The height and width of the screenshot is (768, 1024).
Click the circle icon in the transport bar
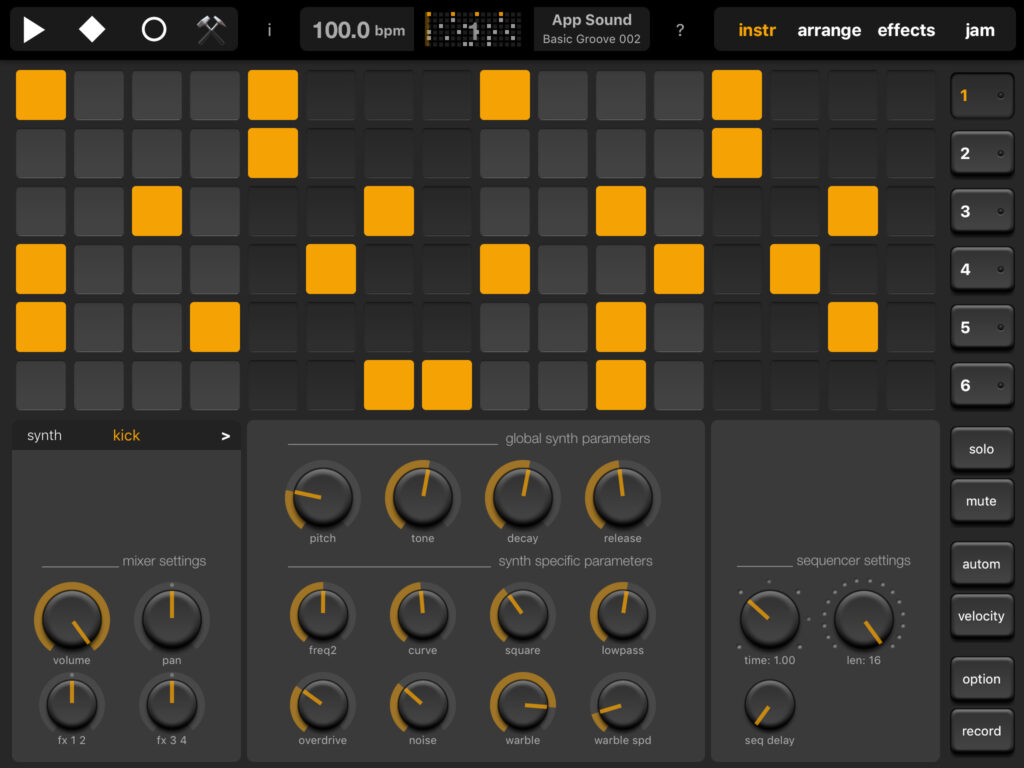(153, 30)
